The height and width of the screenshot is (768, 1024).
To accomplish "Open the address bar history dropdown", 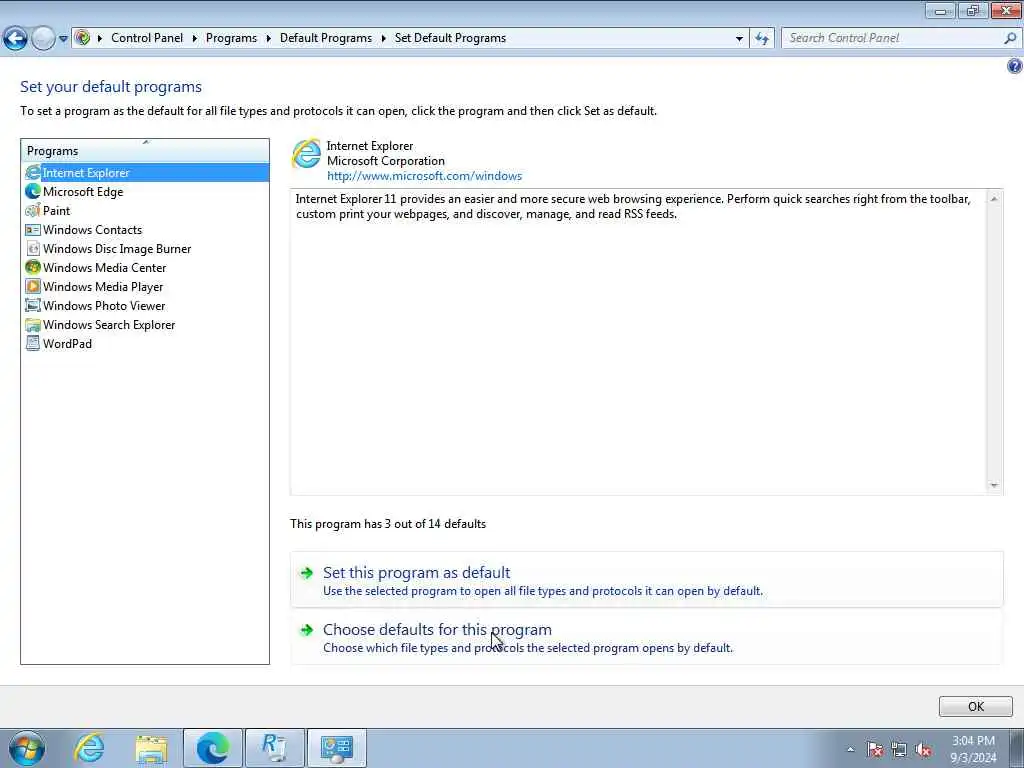I will point(739,39).
